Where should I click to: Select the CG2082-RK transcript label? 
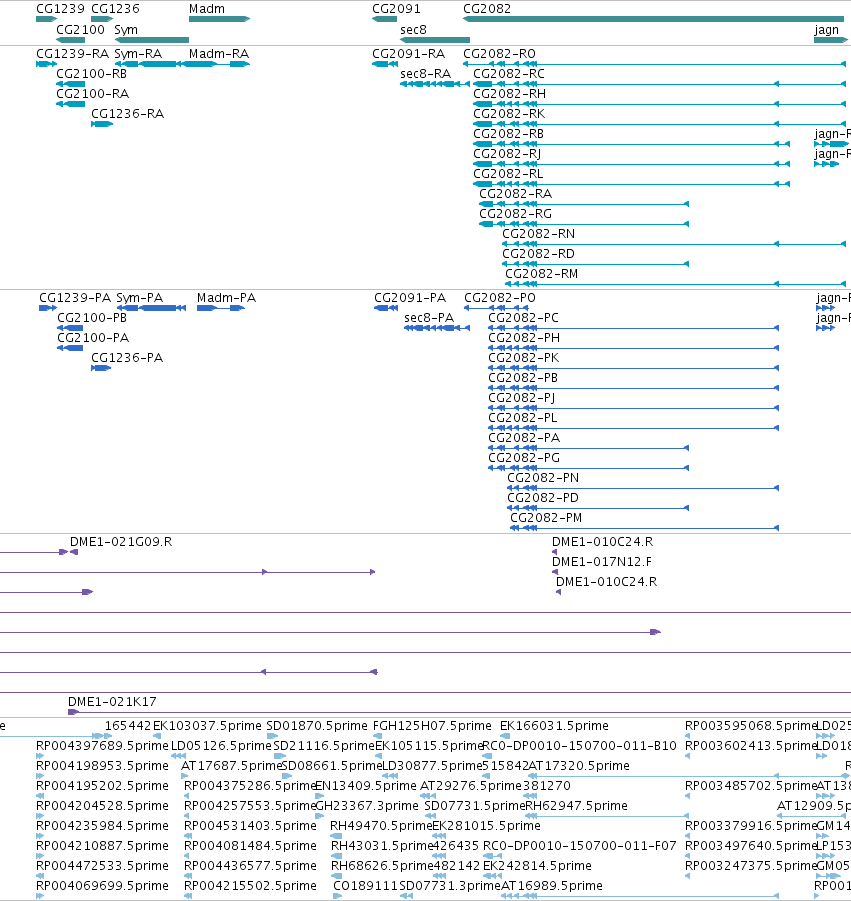[x=509, y=113]
